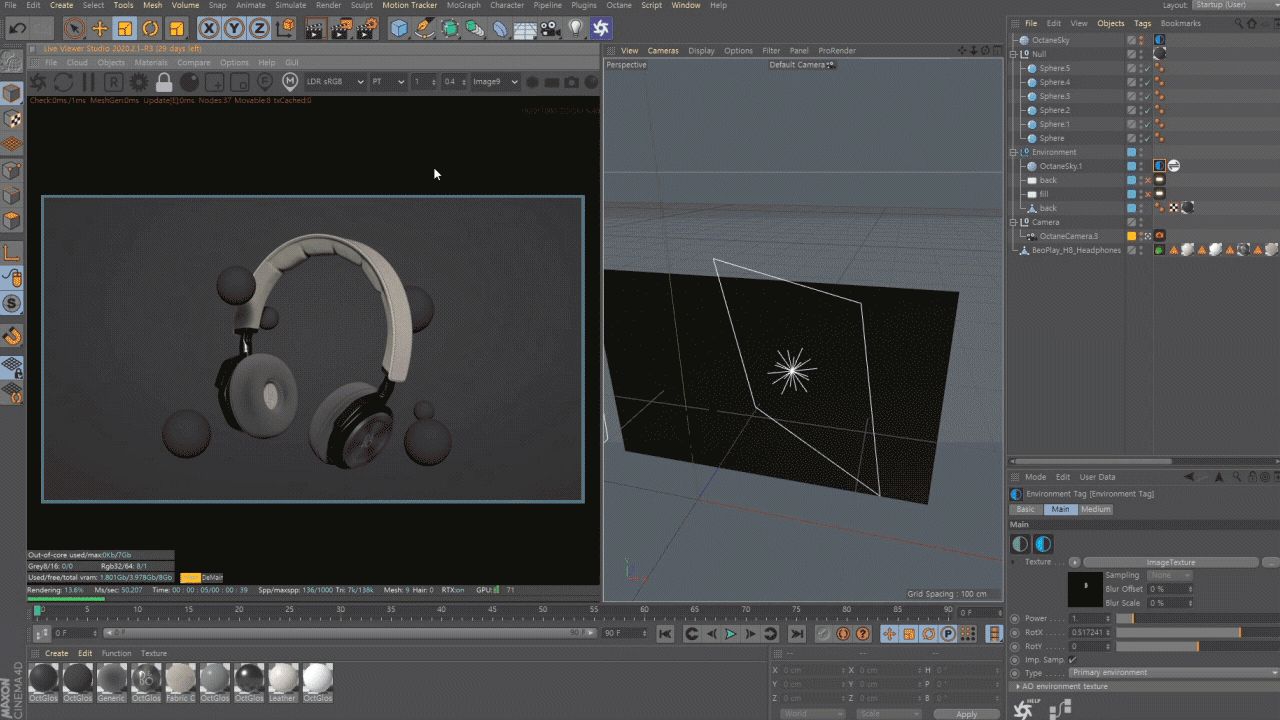Click the Light object icon
This screenshot has height=720, width=1280.
pos(576,29)
